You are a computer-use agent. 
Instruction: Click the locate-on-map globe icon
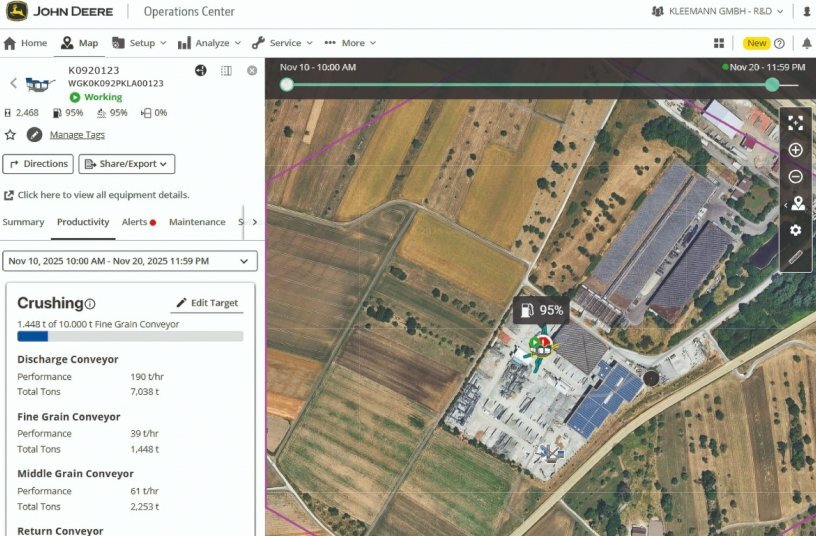200,70
